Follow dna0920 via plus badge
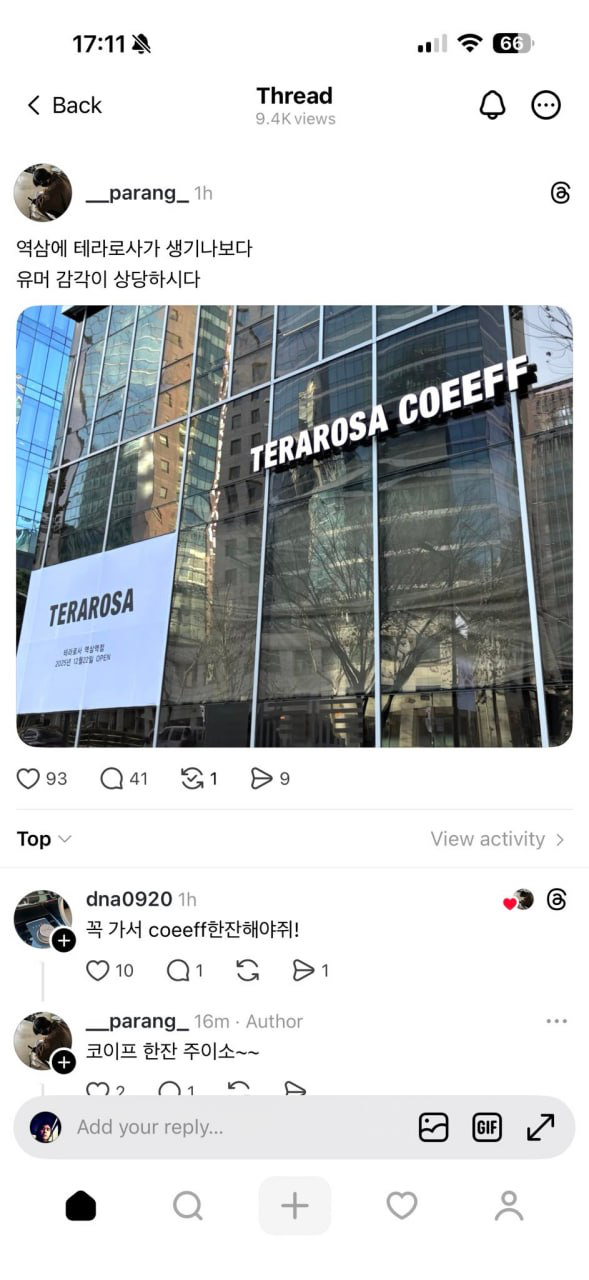Screen dimensions: 589x1280 click(x=64, y=940)
